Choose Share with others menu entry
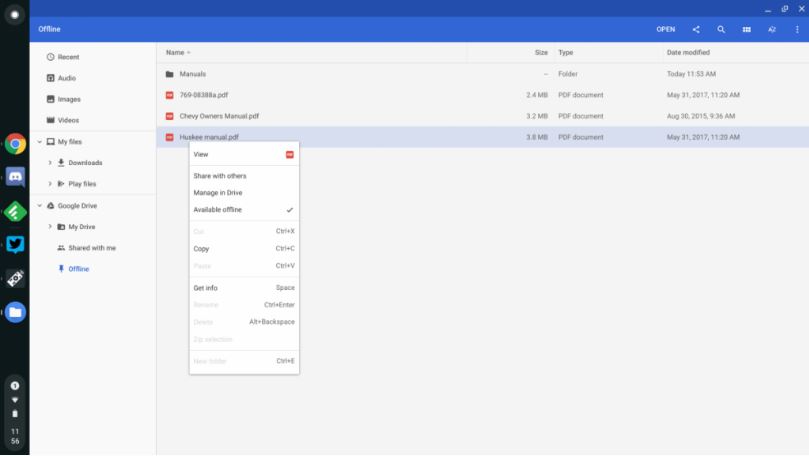Viewport: 809px width, 456px height. [243, 176]
